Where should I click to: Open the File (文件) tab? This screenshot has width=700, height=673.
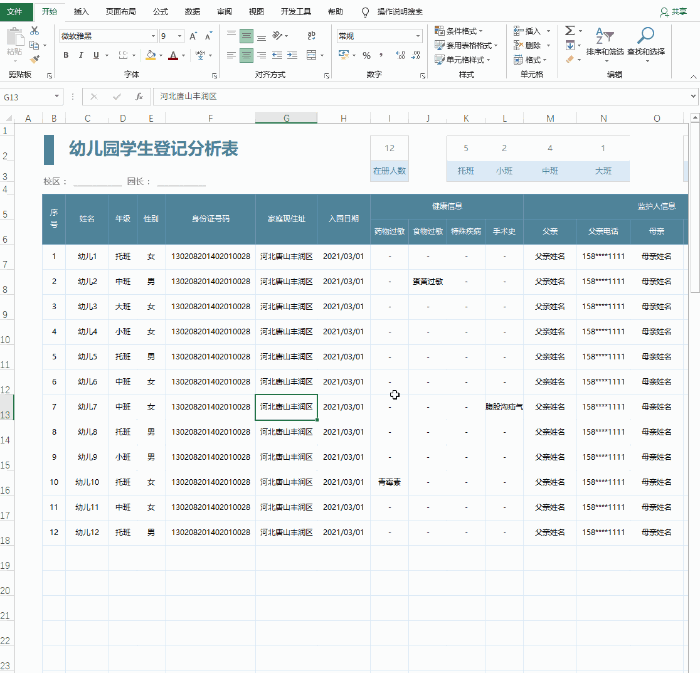[15, 12]
